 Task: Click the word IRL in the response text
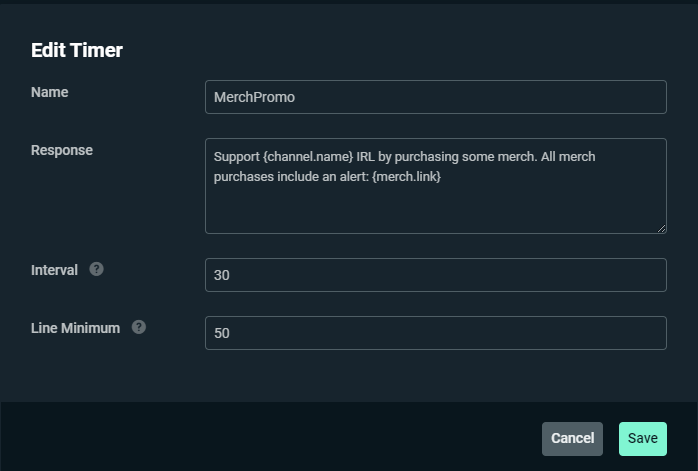click(x=365, y=157)
